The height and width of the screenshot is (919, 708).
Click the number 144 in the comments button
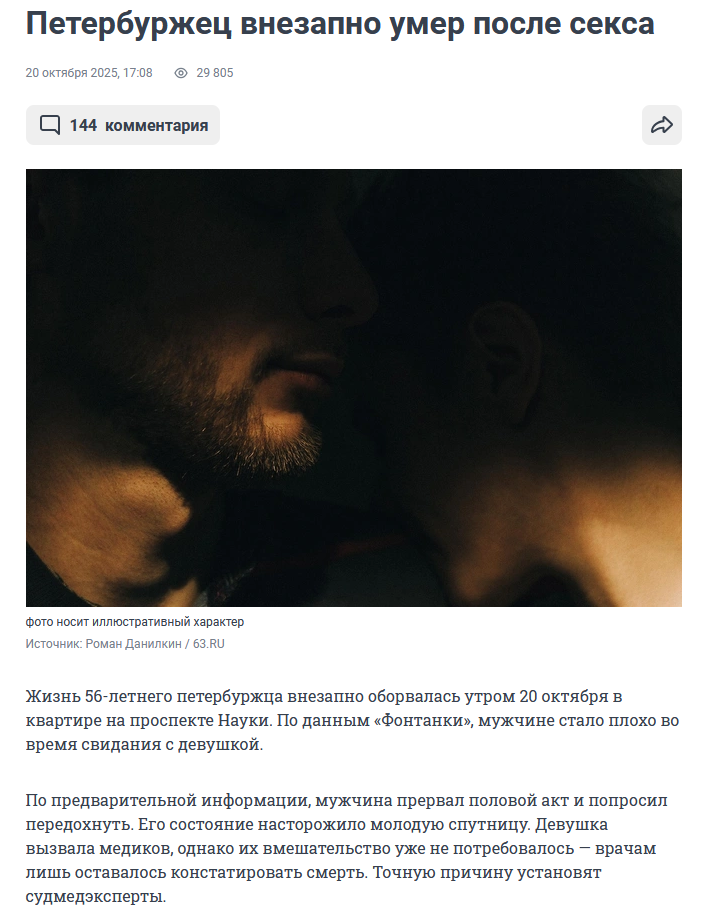[x=83, y=125]
